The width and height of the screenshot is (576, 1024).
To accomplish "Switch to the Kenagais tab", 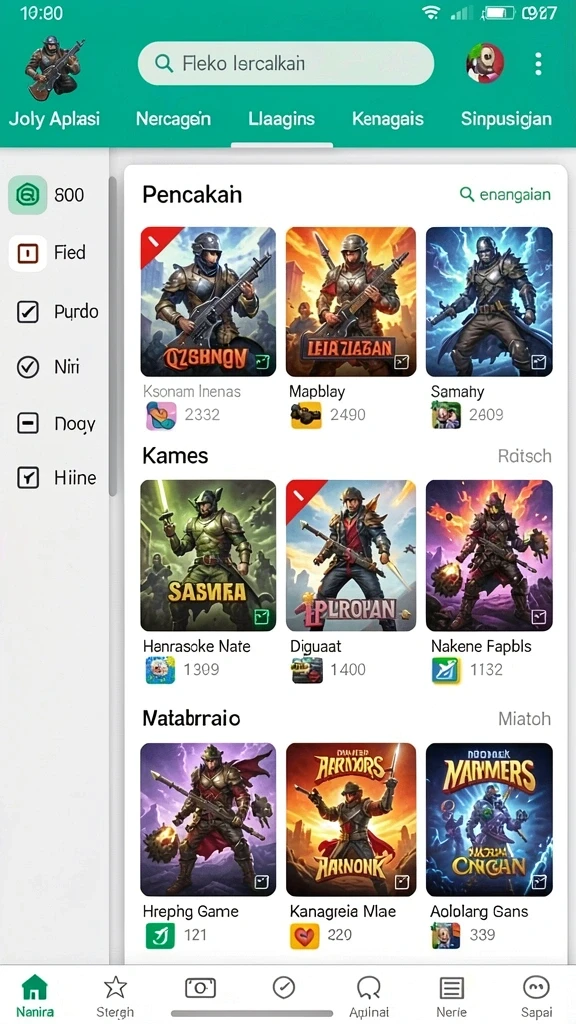I will pos(387,119).
